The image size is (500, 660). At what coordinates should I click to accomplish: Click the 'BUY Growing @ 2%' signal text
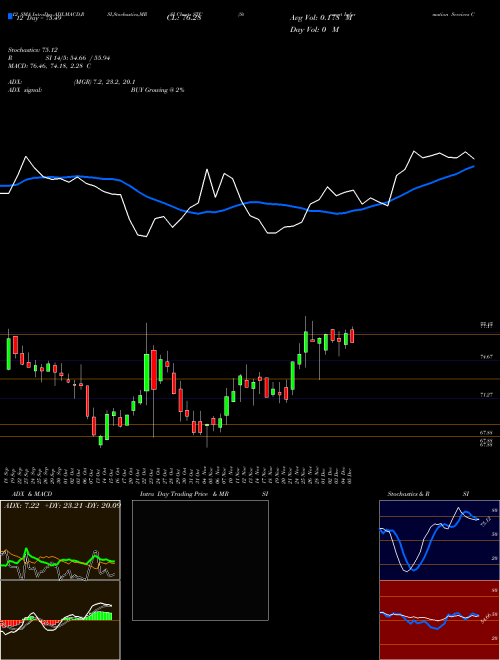point(157,90)
